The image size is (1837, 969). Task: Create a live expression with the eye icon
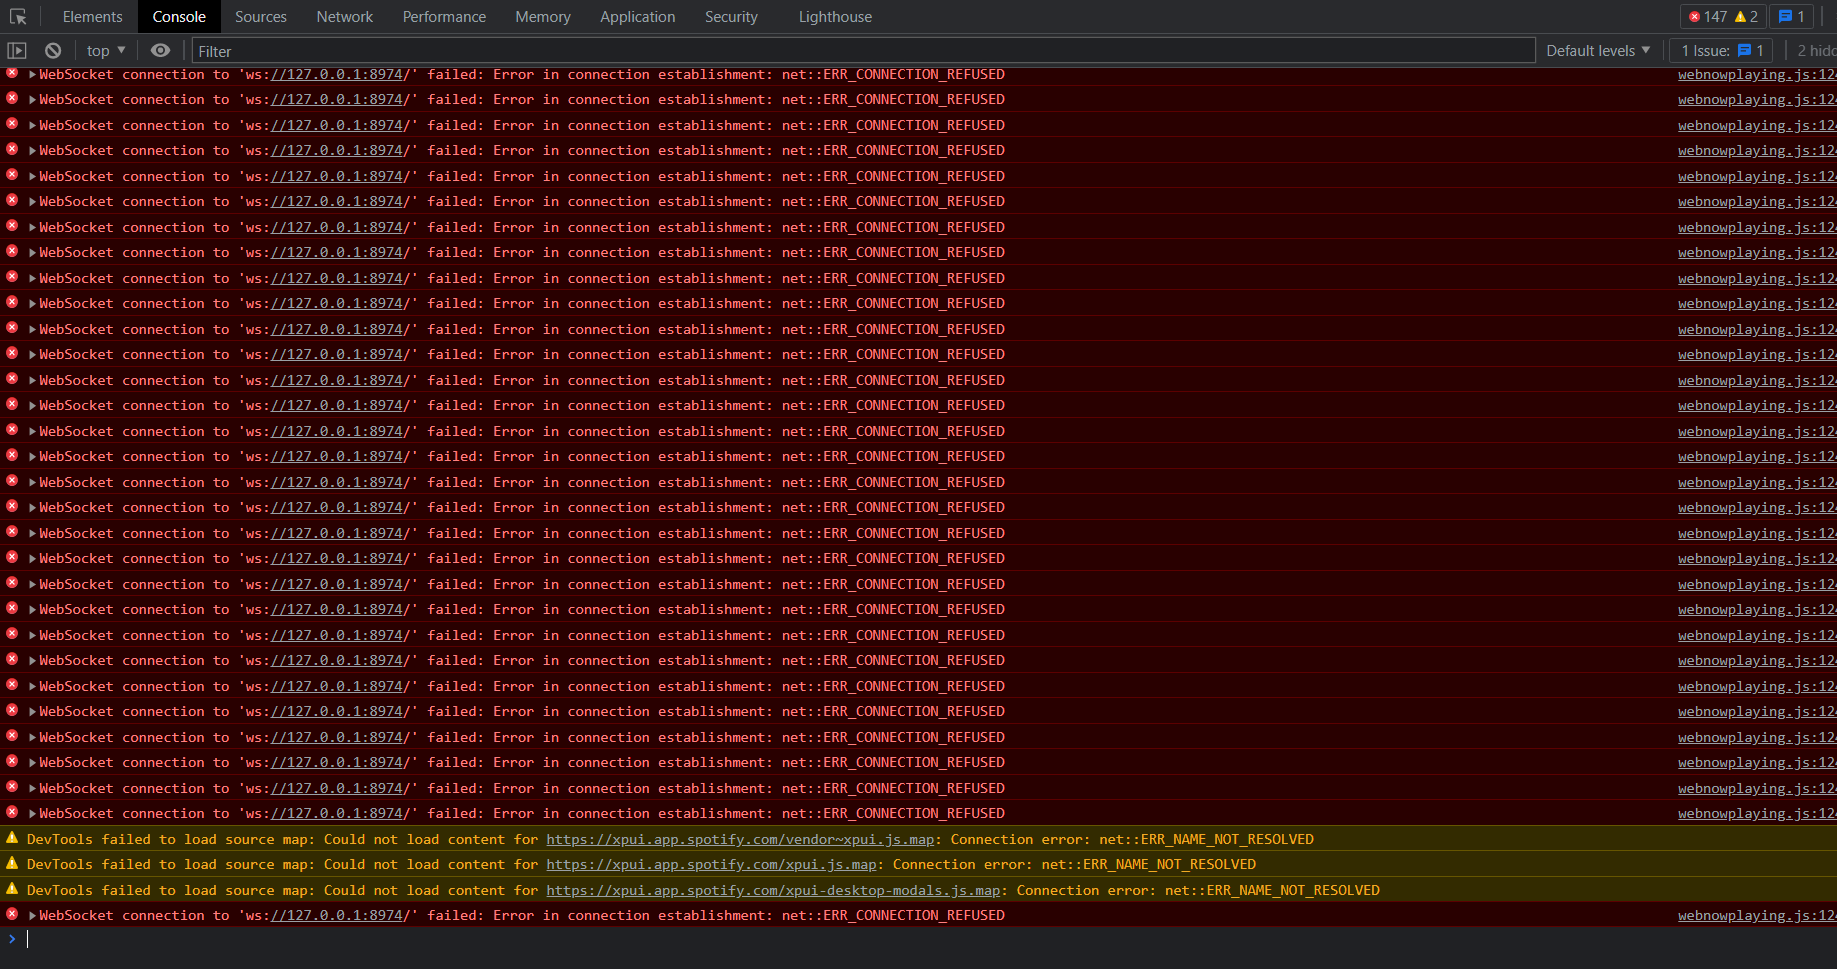pyautogui.click(x=161, y=50)
